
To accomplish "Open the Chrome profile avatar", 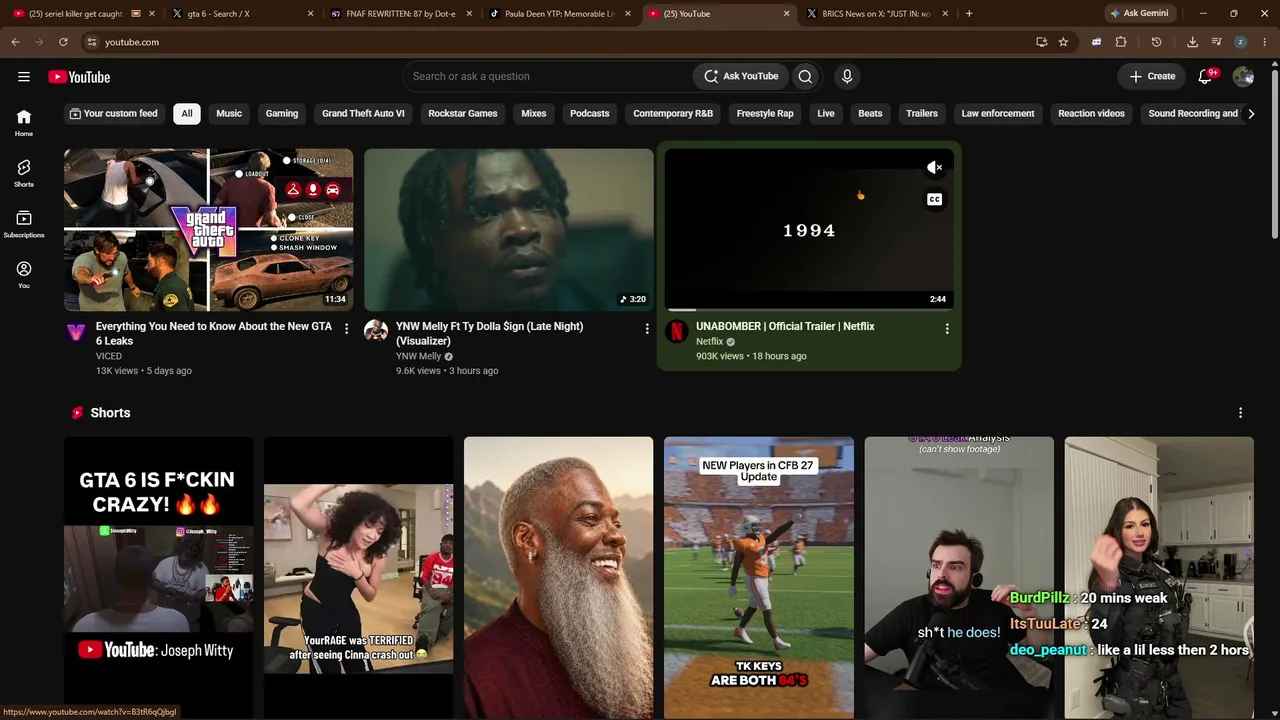I will (1240, 42).
